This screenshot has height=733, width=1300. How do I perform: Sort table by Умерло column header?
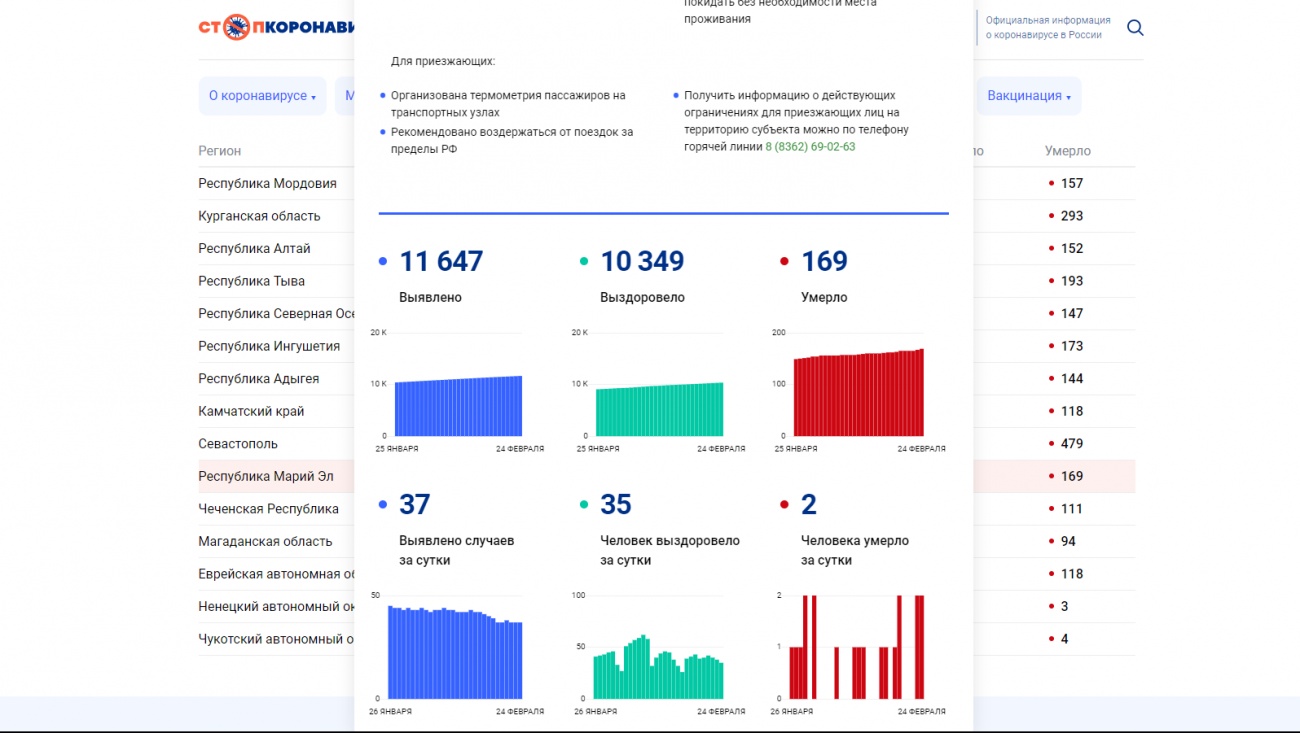(x=1067, y=151)
